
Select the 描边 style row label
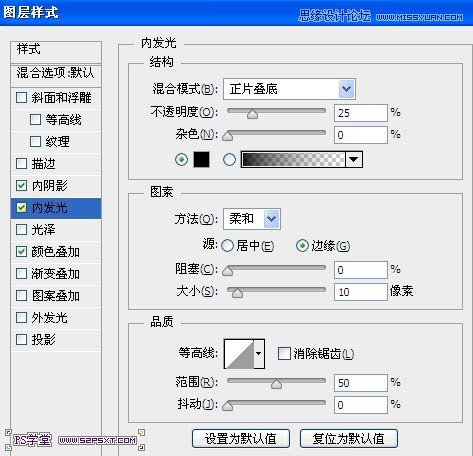click(x=44, y=164)
